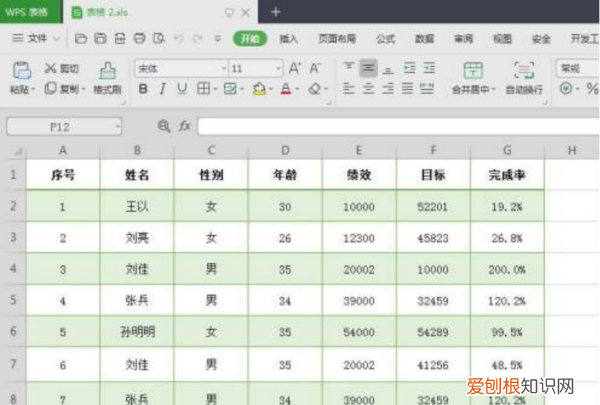The width and height of the screenshot is (600, 405).
Task: Toggle vertical middle alignment
Action: click(x=368, y=68)
